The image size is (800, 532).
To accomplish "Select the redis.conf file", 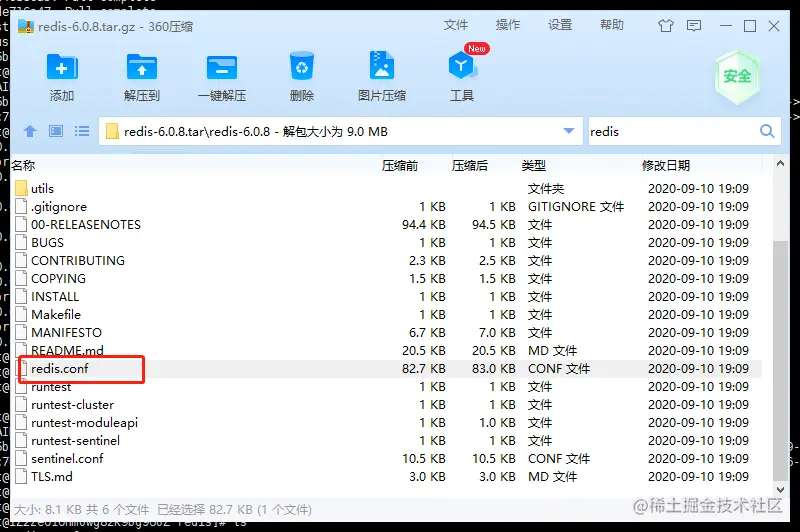I will [60, 368].
